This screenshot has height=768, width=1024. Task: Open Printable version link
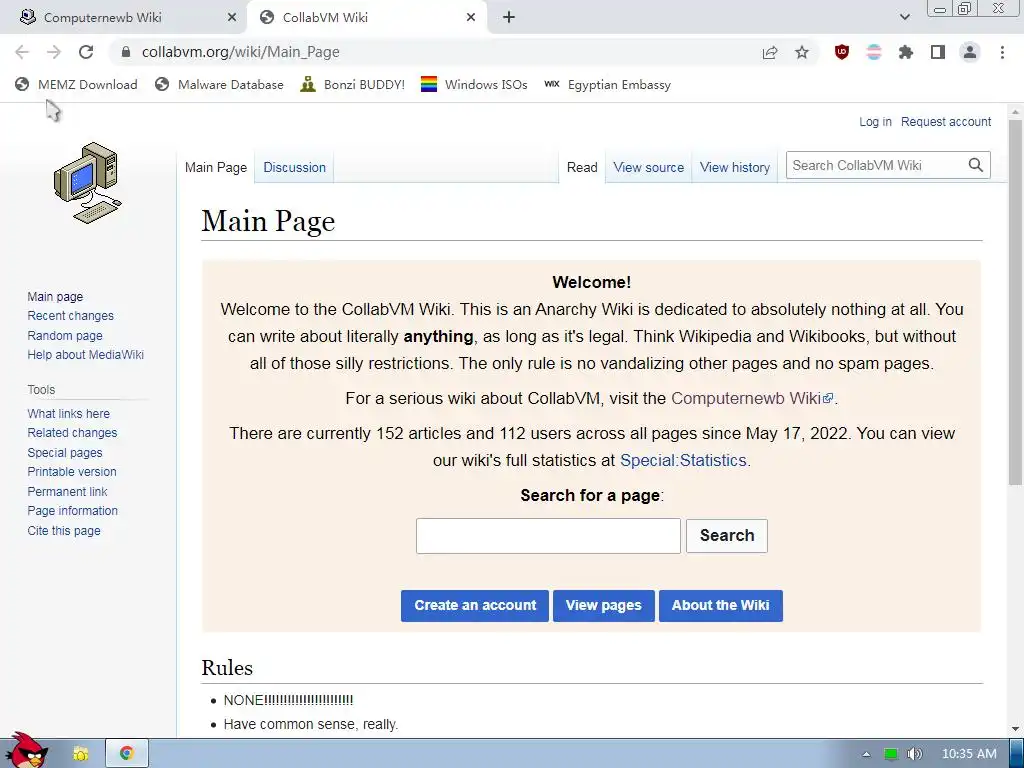pos(72,472)
